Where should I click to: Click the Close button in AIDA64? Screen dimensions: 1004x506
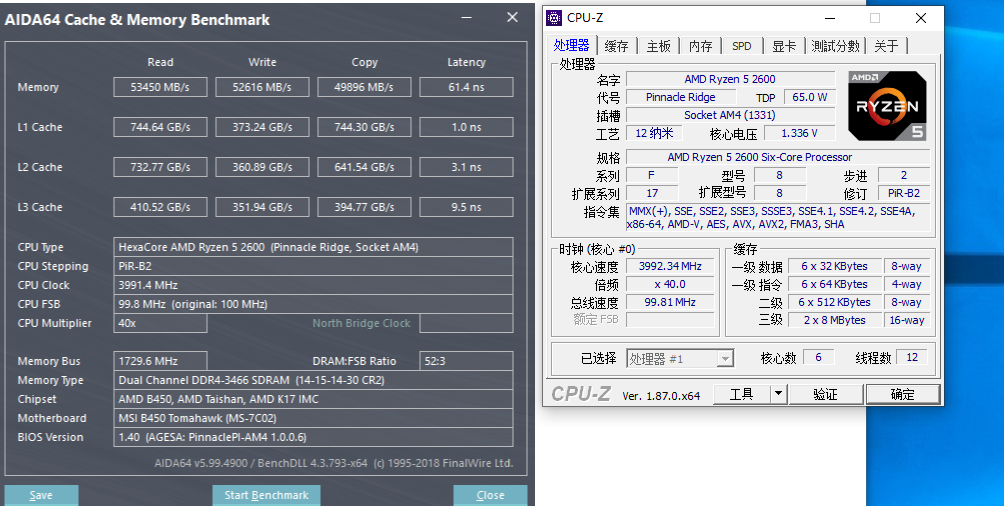pyautogui.click(x=490, y=495)
